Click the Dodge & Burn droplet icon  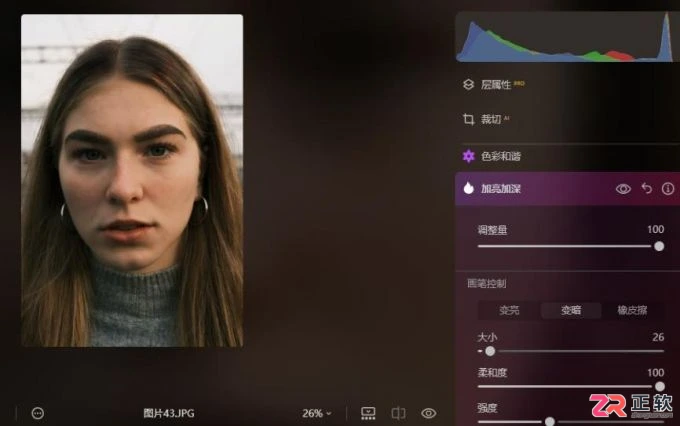pos(468,188)
